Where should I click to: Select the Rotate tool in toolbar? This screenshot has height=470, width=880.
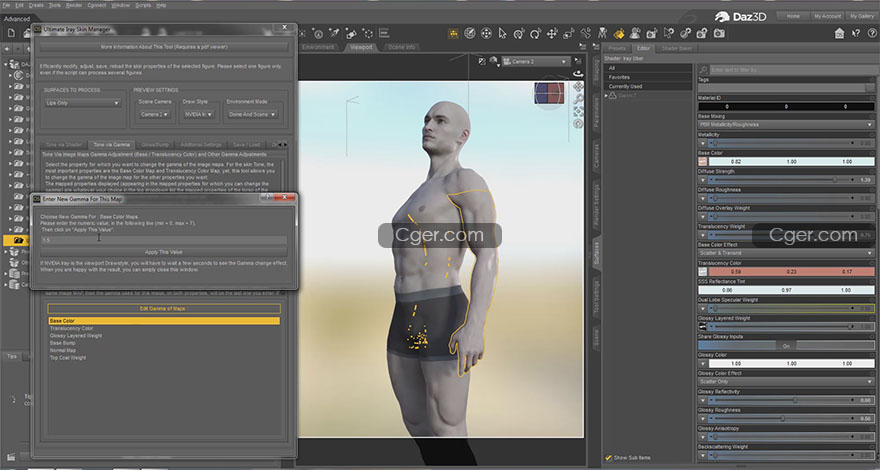pos(535,34)
